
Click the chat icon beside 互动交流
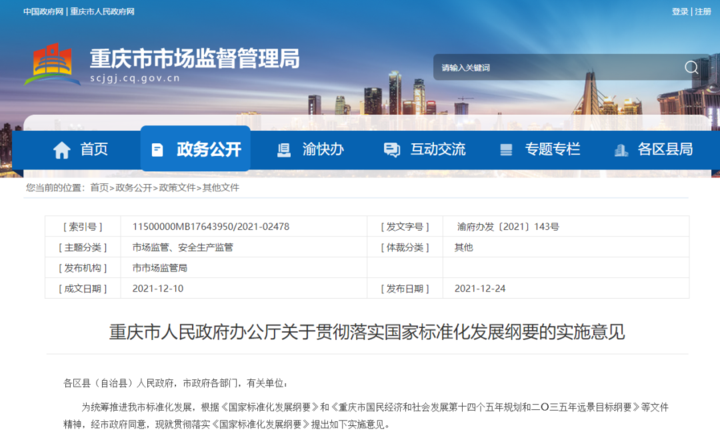[392, 149]
